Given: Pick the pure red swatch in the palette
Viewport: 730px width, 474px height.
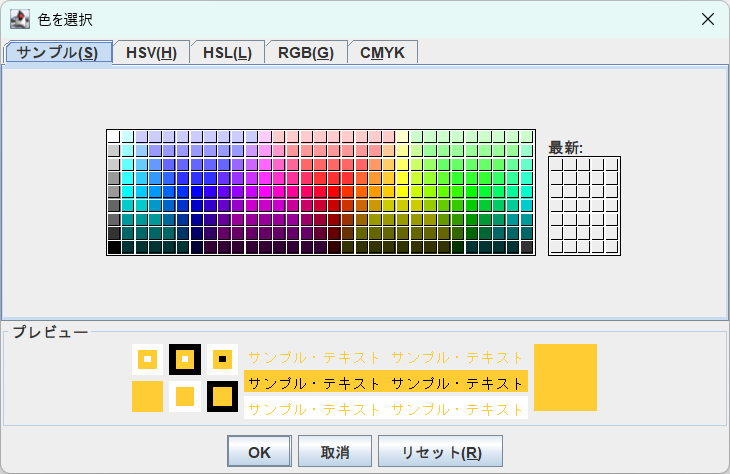Looking at the screenshot, I should [x=334, y=192].
